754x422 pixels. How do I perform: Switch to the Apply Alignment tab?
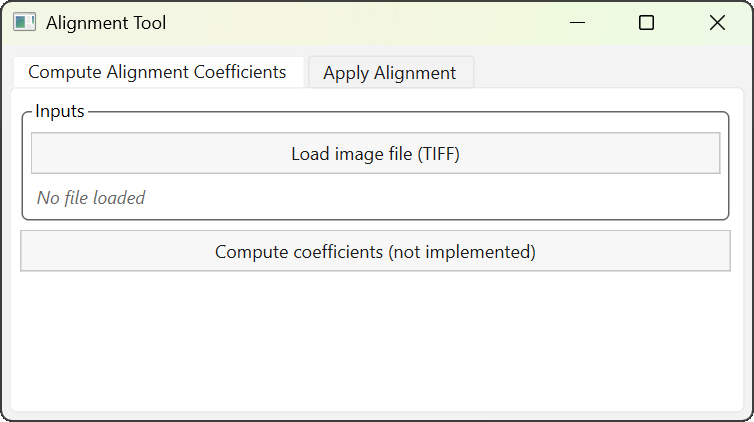[x=389, y=73]
